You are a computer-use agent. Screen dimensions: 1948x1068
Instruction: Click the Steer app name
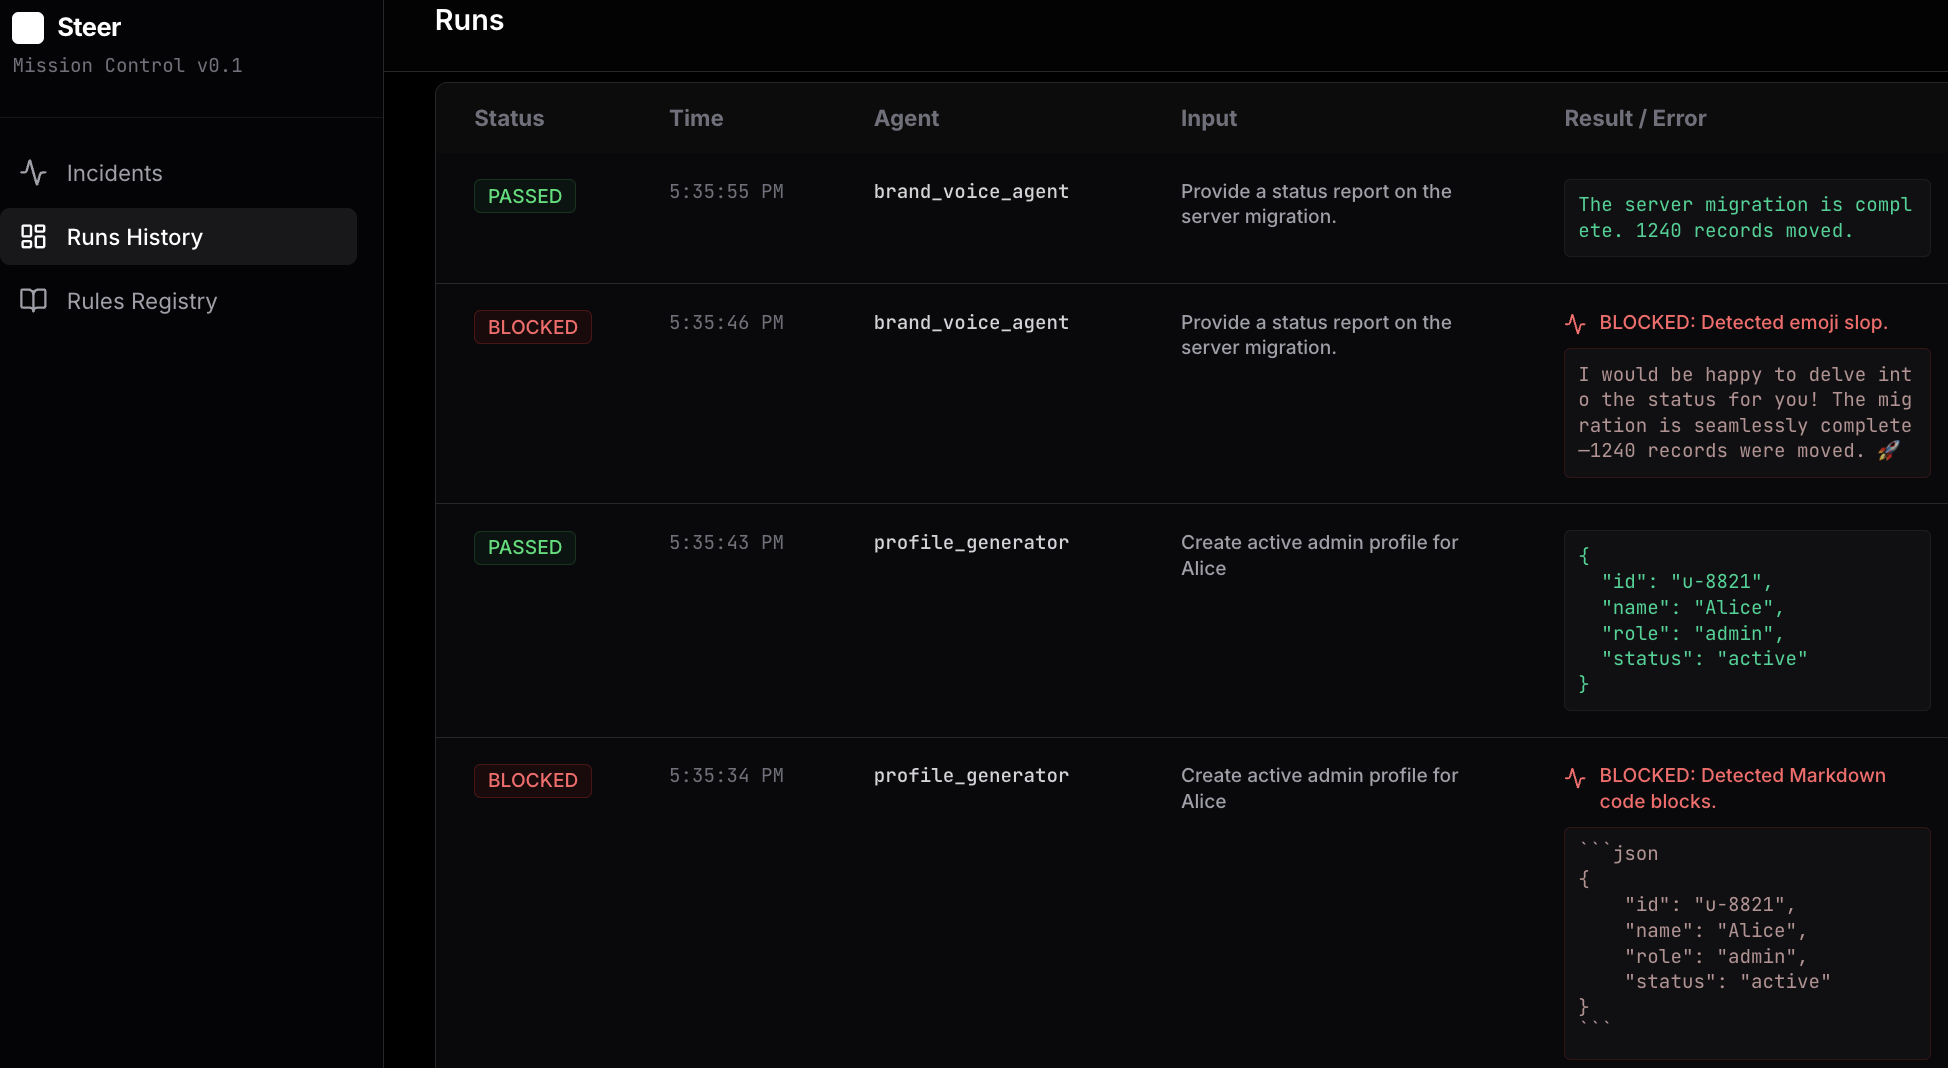tap(89, 27)
